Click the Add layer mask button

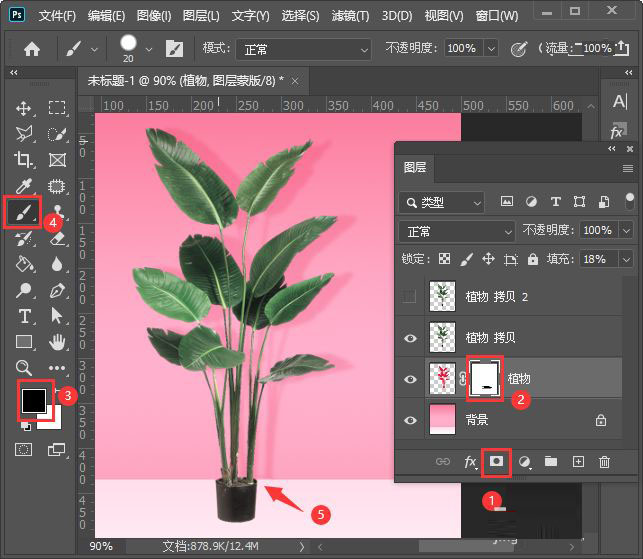[495, 461]
